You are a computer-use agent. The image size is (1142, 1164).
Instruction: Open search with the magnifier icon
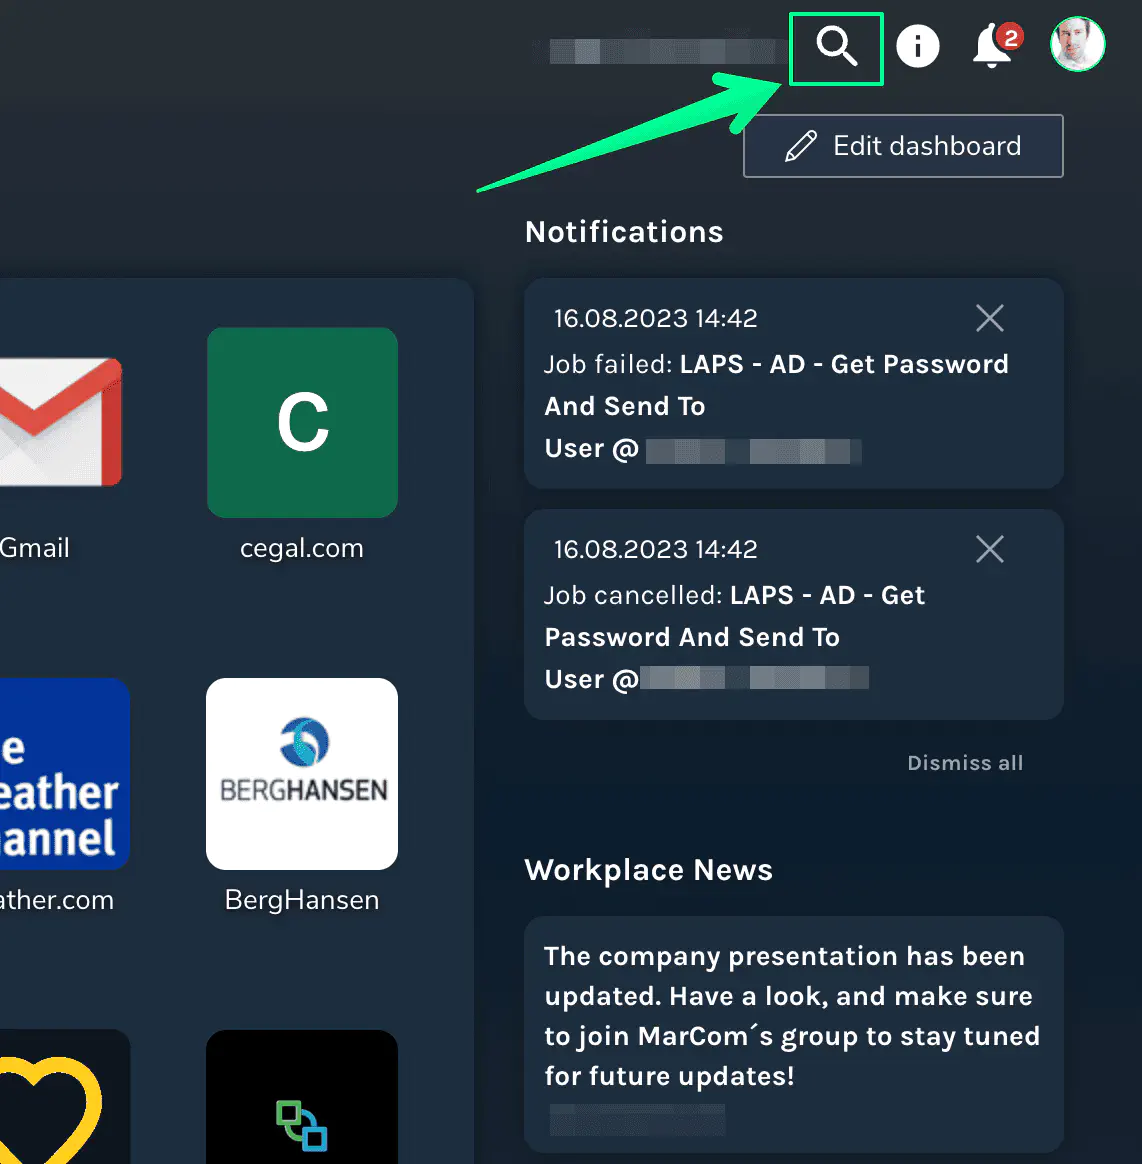836,47
